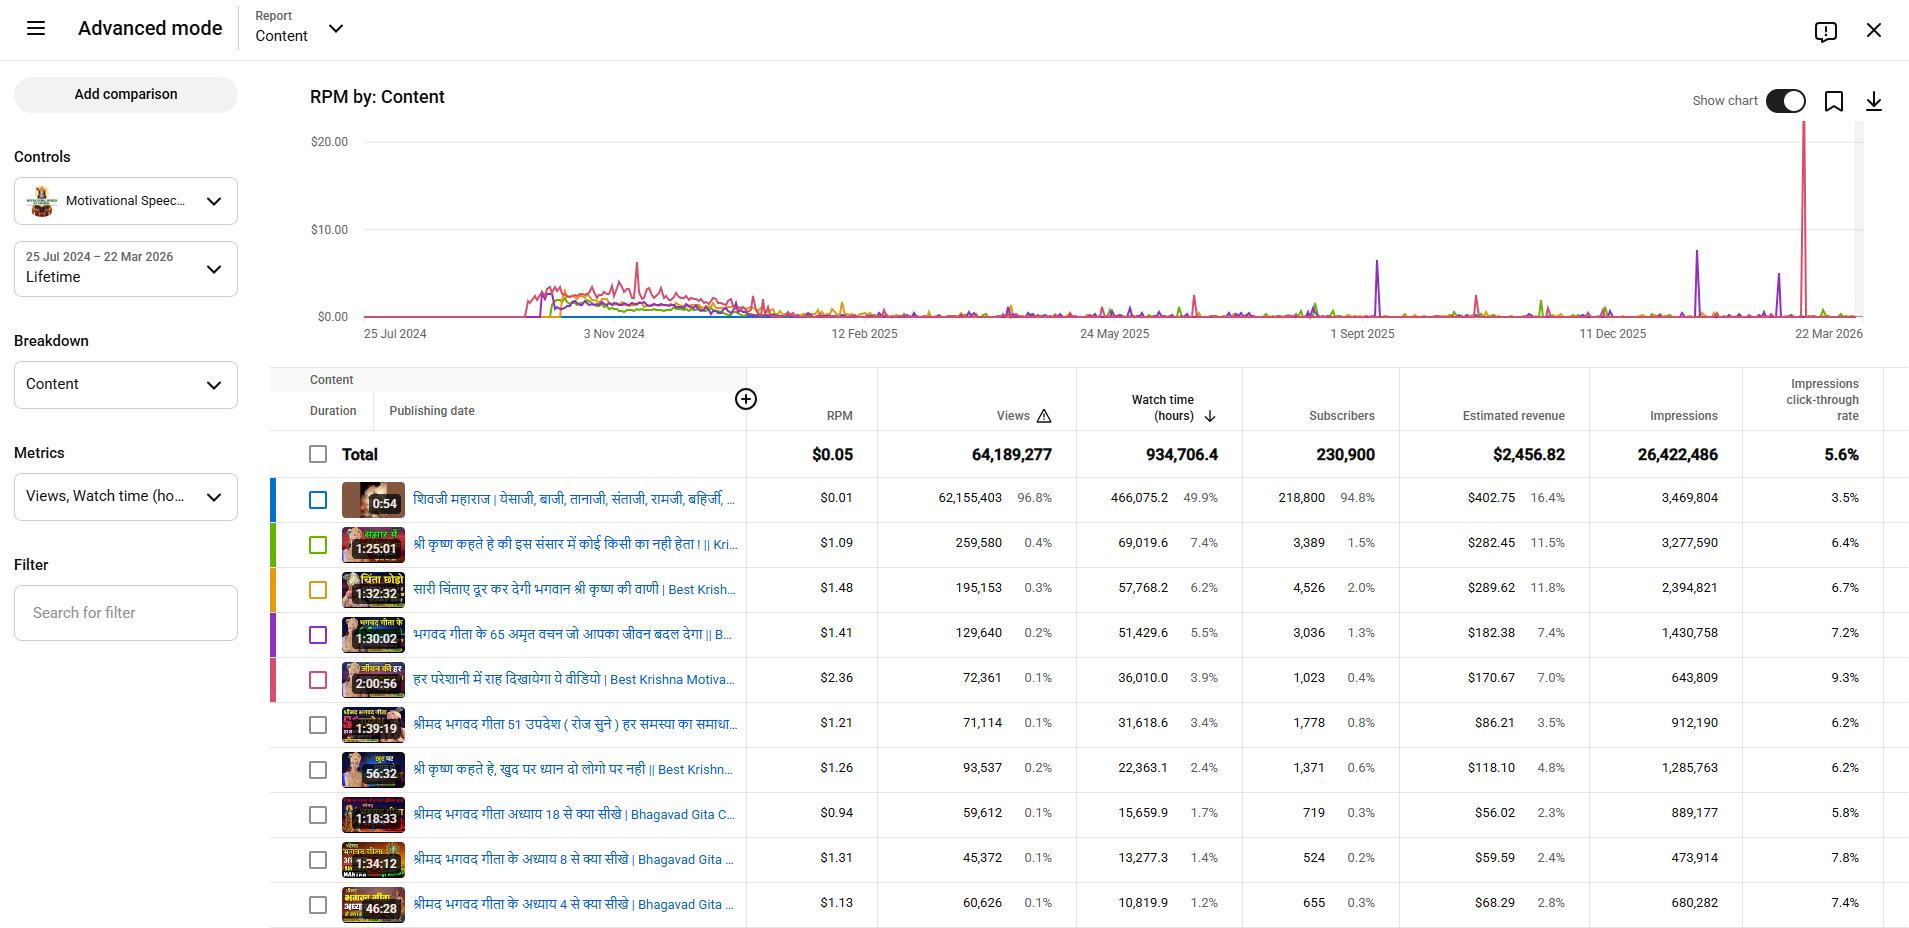The height and width of the screenshot is (928, 1909).
Task: Download the report using the export icon
Action: (1873, 101)
